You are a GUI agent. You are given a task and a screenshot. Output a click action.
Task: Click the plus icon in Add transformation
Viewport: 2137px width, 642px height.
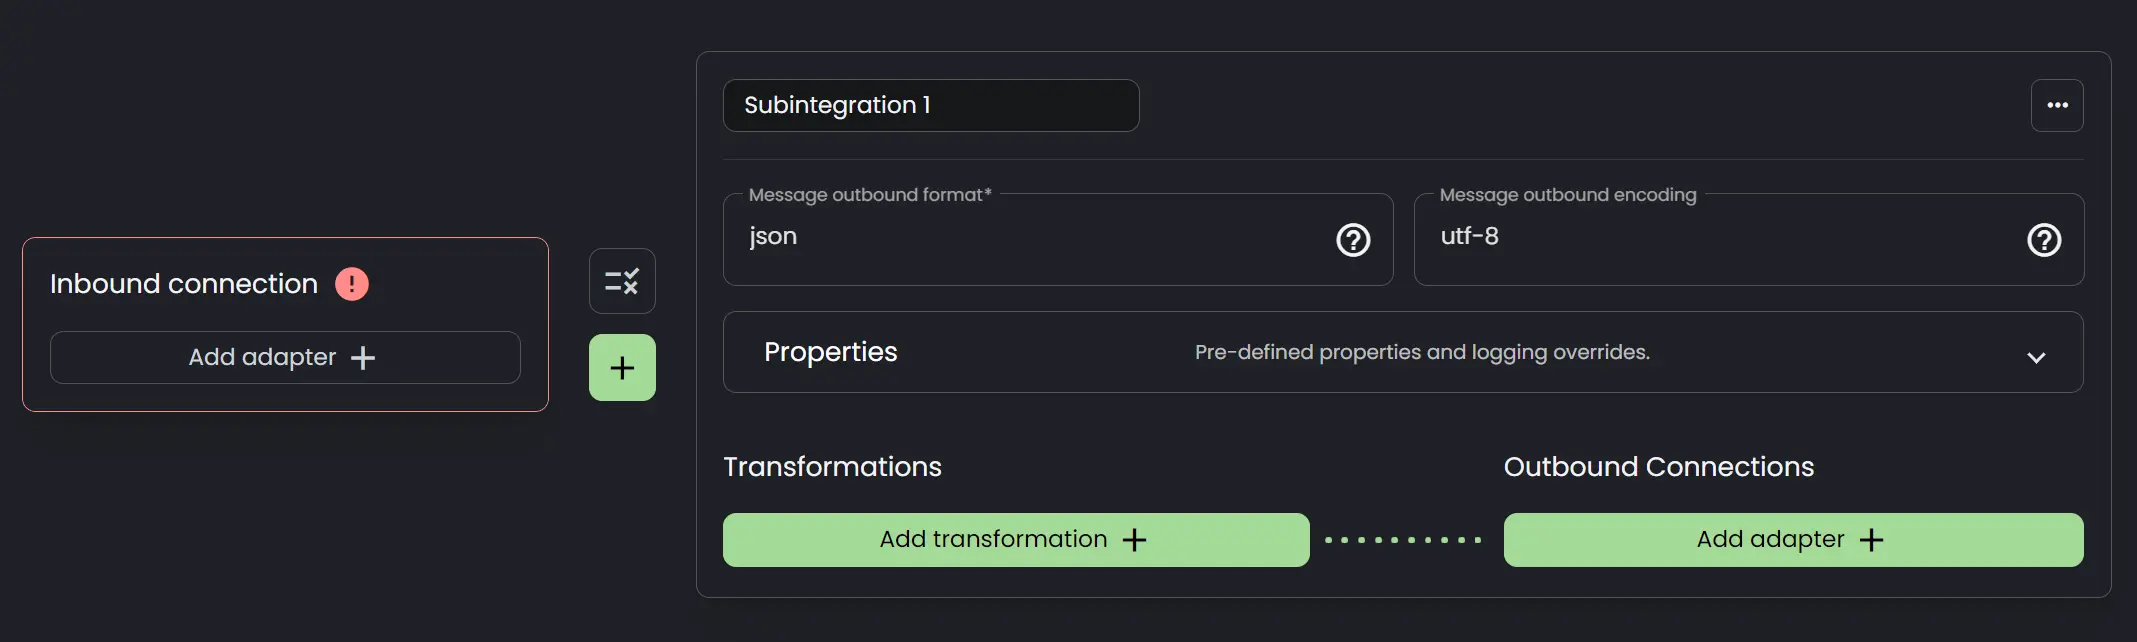tap(1134, 540)
